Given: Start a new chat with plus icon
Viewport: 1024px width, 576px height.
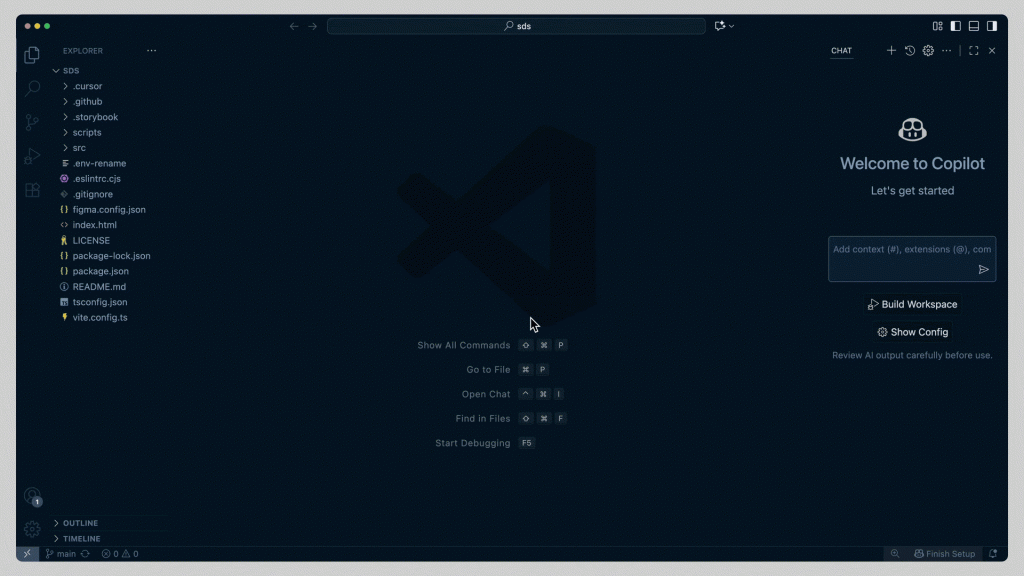Looking at the screenshot, I should click(x=891, y=50).
